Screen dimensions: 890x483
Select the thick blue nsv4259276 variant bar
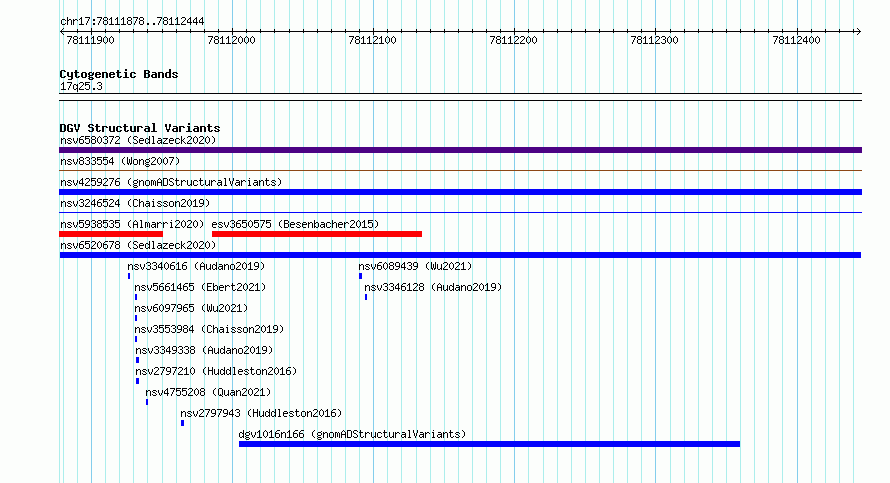click(x=460, y=192)
